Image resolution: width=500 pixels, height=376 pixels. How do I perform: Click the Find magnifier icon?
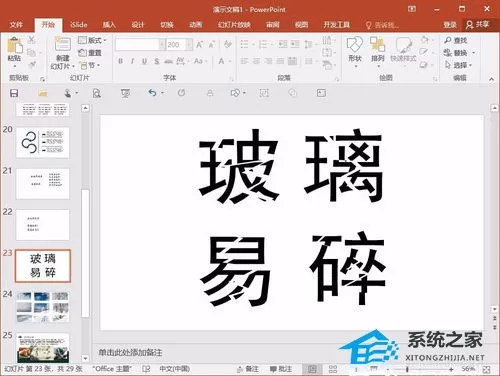click(x=448, y=40)
